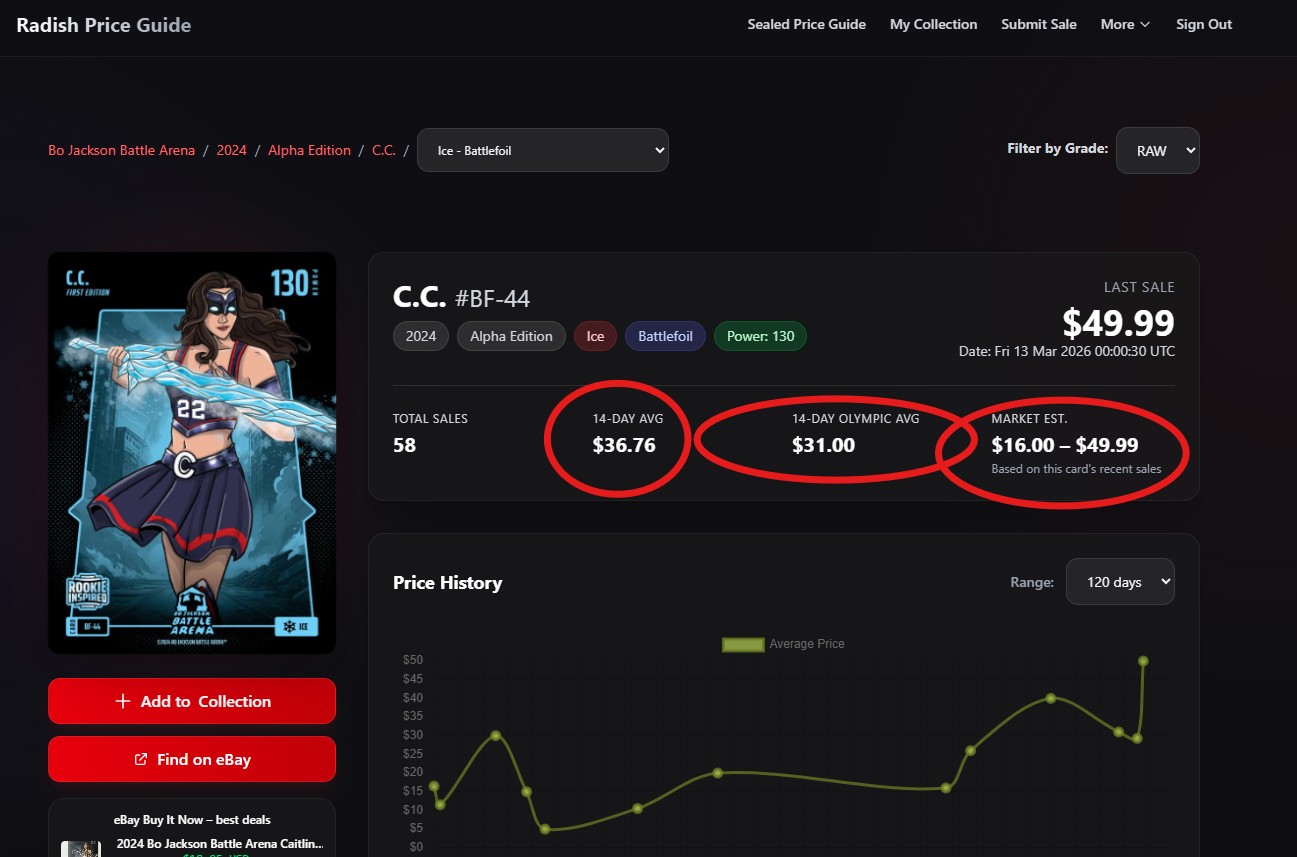The height and width of the screenshot is (857, 1297).
Task: Click the external link icon on Find on eBay
Action: tap(141, 759)
